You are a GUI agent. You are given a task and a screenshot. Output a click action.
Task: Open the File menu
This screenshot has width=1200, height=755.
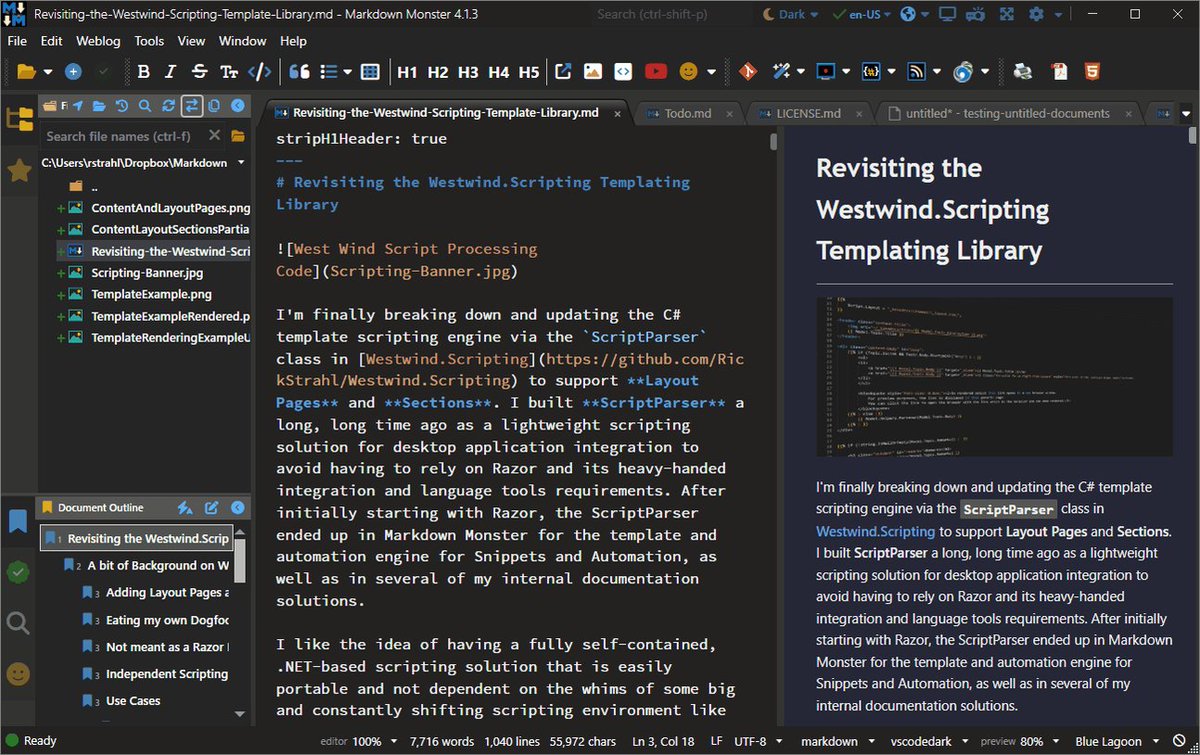click(x=18, y=41)
